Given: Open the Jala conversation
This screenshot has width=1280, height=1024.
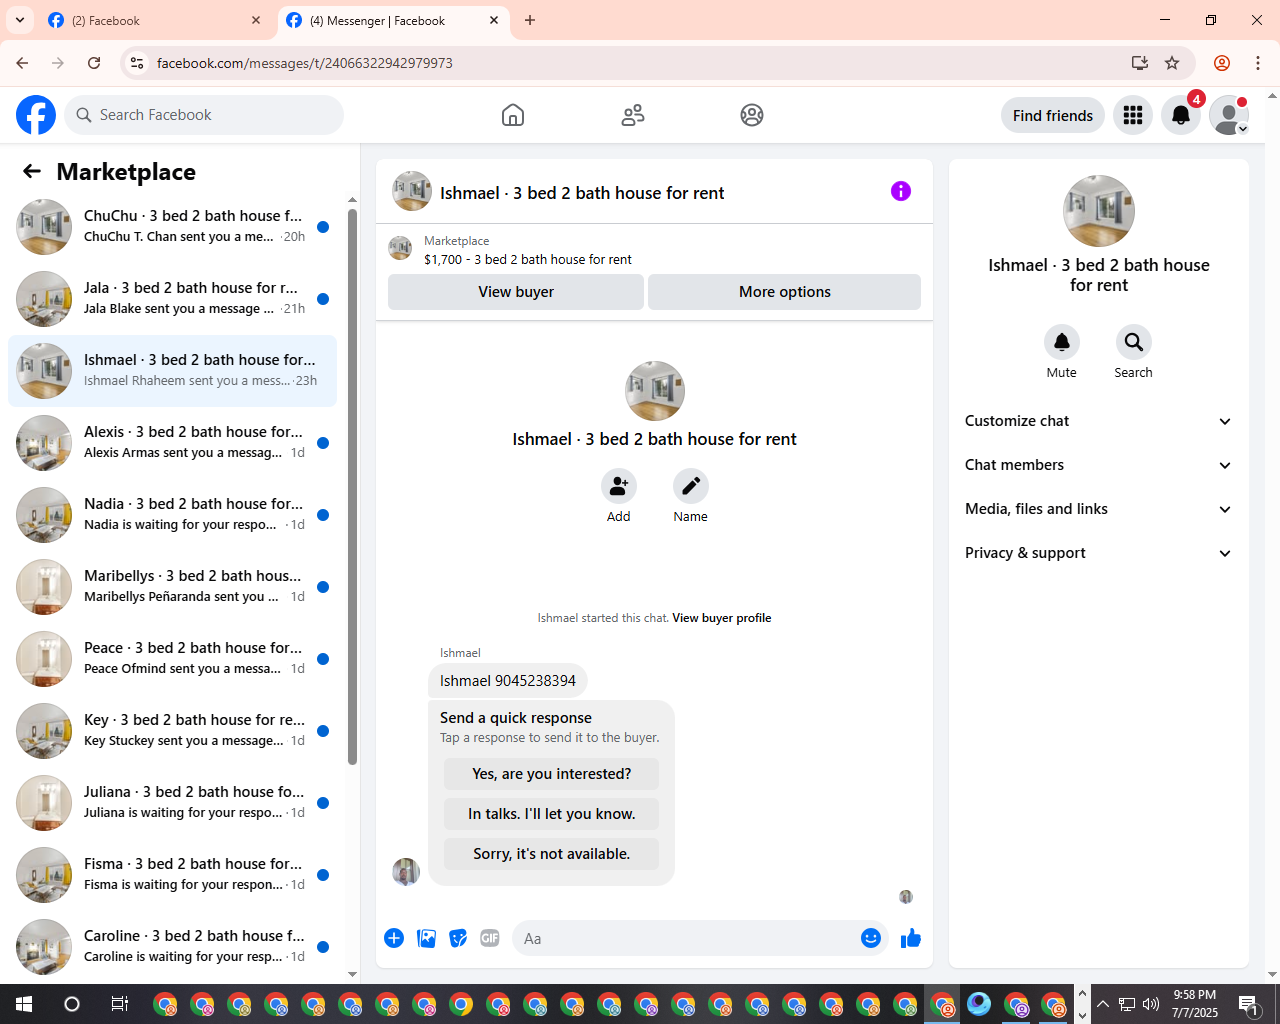Looking at the screenshot, I should (x=173, y=299).
